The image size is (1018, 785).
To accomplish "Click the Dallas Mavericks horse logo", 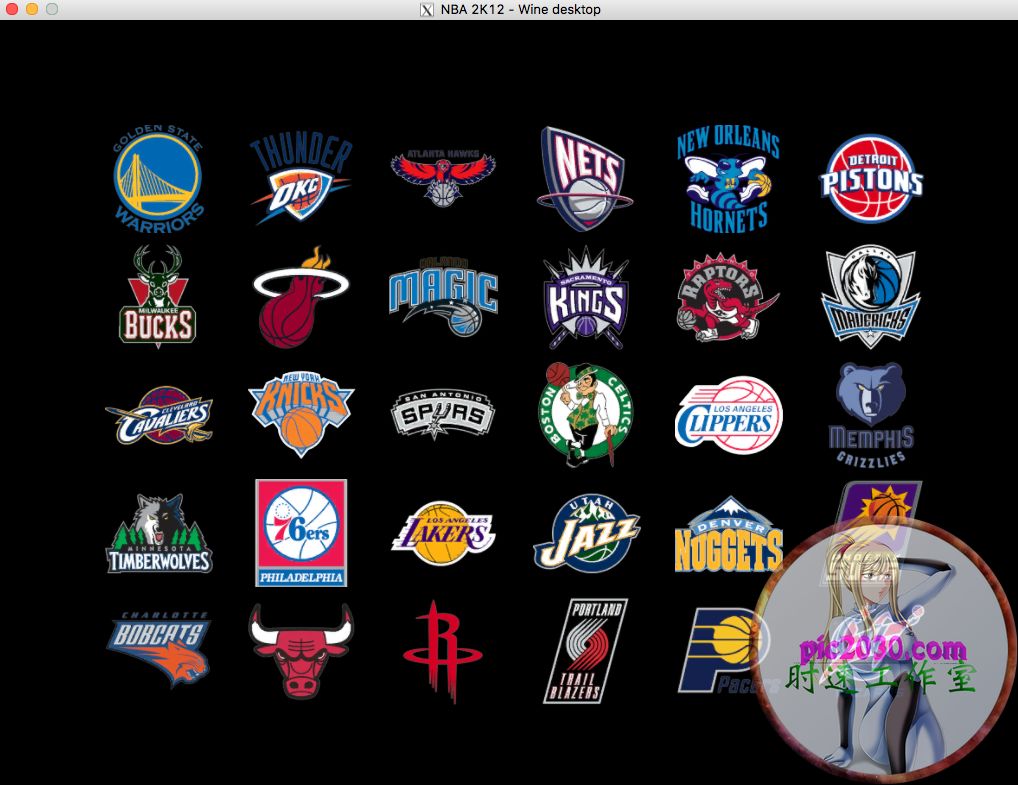I will tap(869, 295).
